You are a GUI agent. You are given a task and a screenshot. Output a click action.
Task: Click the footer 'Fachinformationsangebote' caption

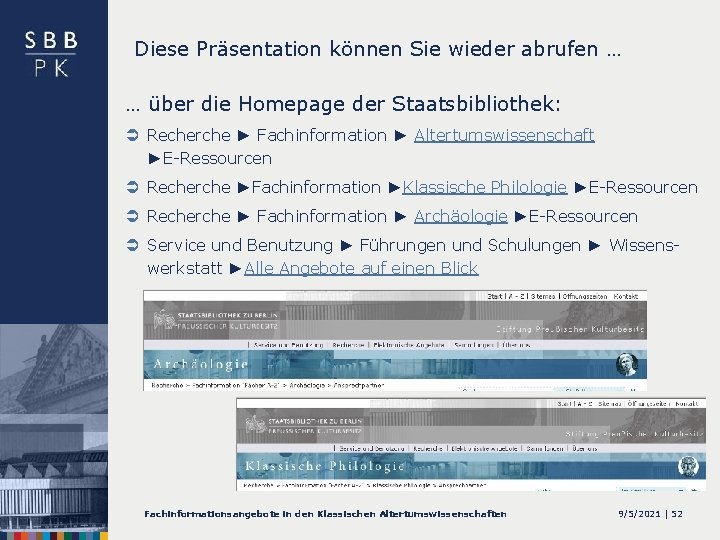coord(325,514)
